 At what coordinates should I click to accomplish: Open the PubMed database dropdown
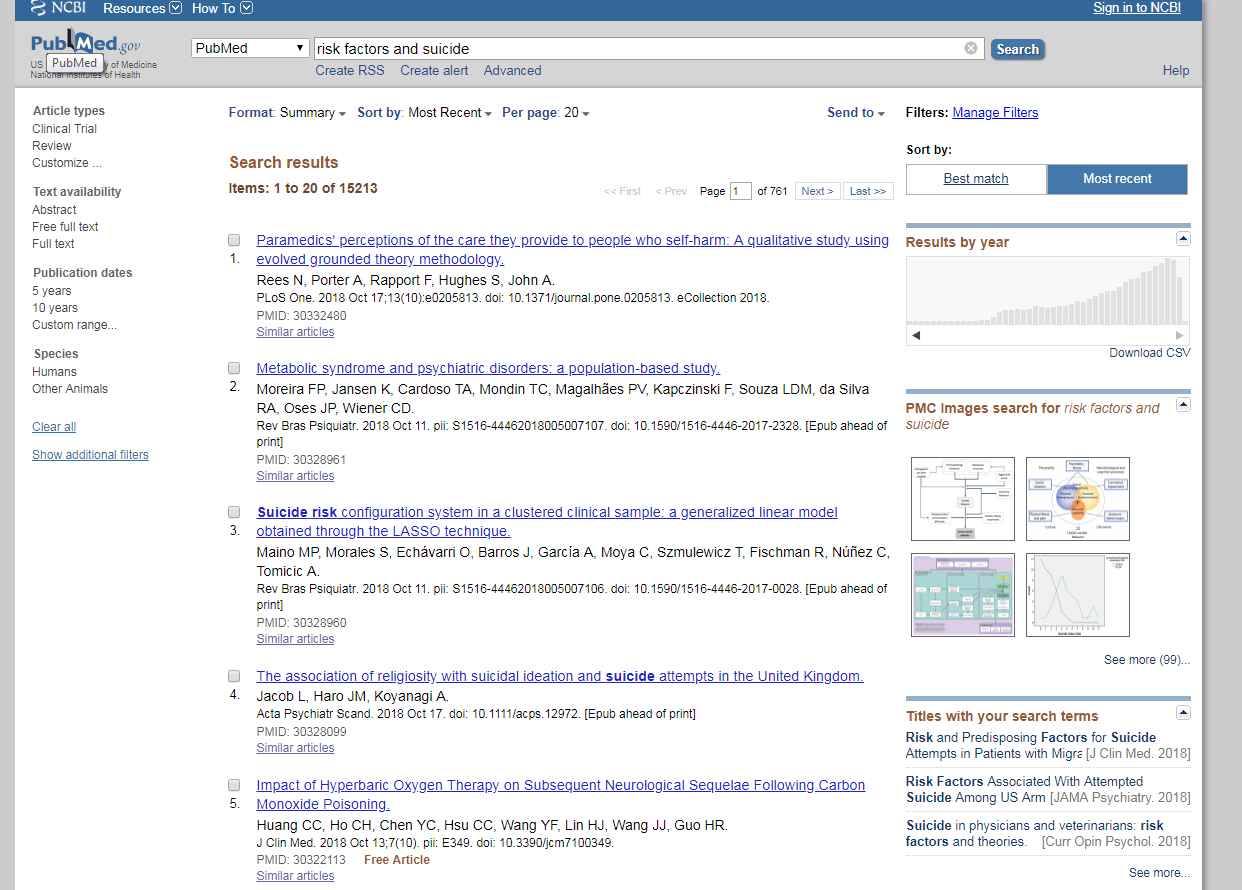(x=250, y=48)
